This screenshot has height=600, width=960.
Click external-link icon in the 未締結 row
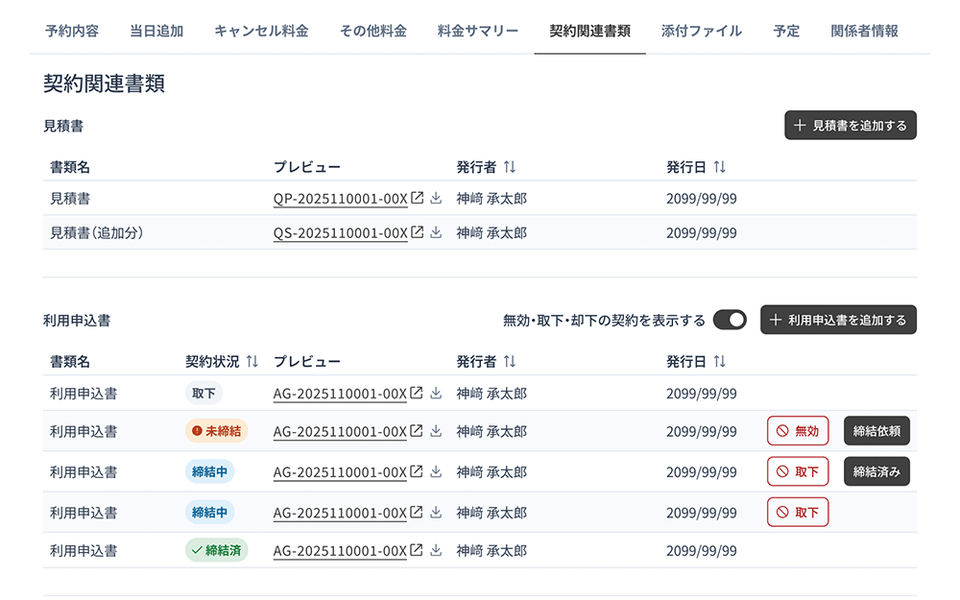(416, 430)
